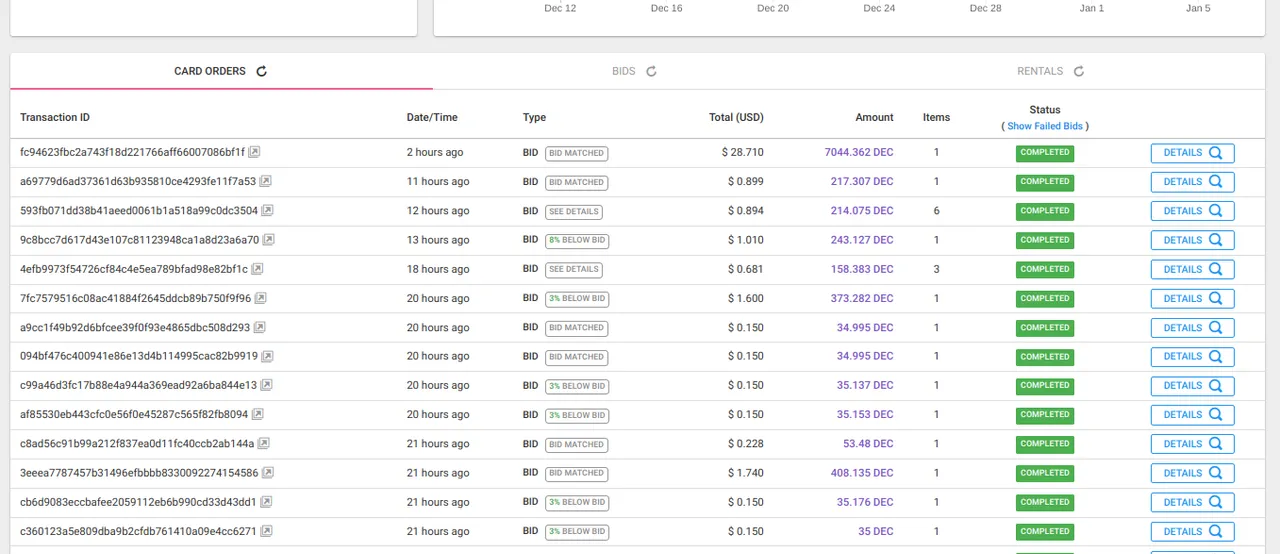The height and width of the screenshot is (554, 1280).
Task: Open external link icon for transaction a9cc1f49b92d6bfc
Action: click(260, 327)
